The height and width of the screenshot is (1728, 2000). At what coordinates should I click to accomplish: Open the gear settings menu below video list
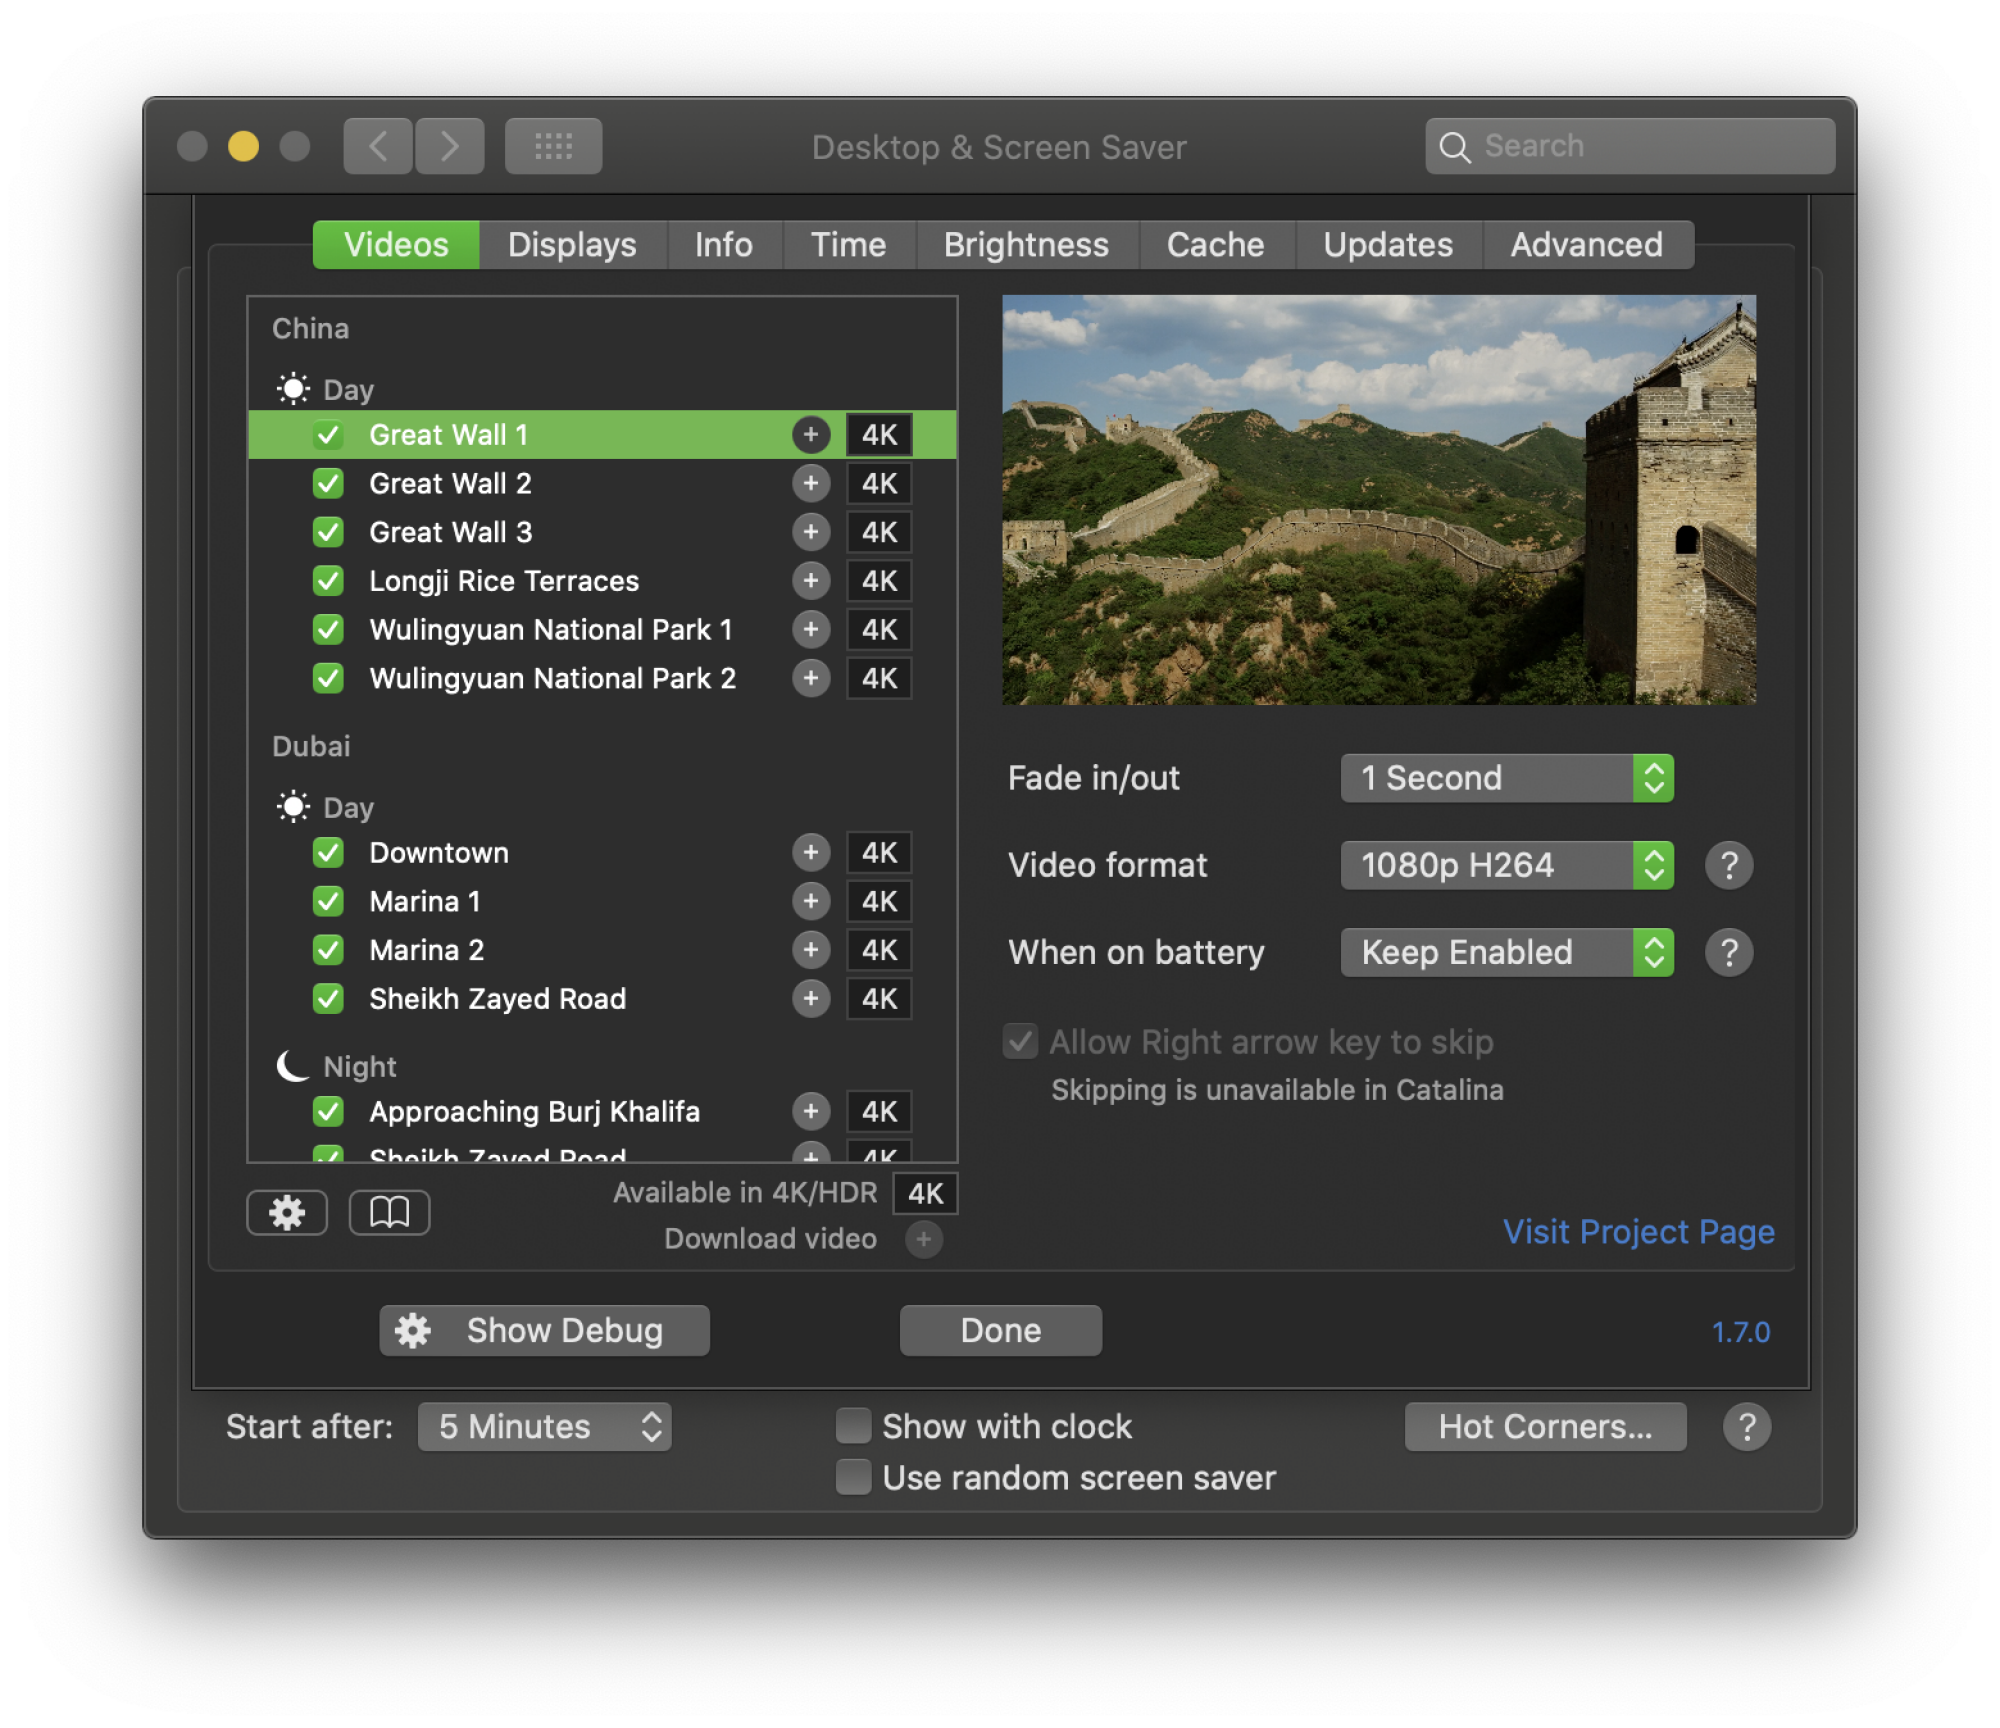tap(287, 1213)
